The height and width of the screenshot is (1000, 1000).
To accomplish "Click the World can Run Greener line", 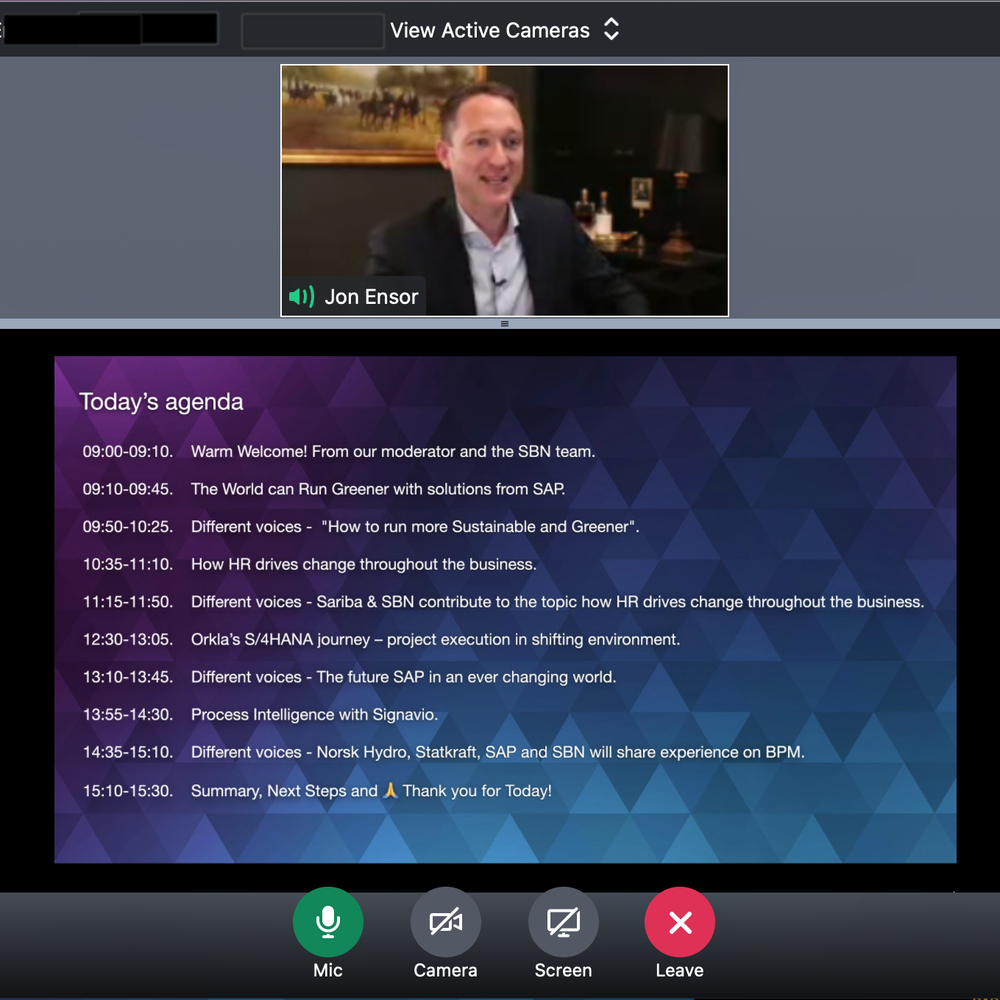I will click(x=323, y=489).
